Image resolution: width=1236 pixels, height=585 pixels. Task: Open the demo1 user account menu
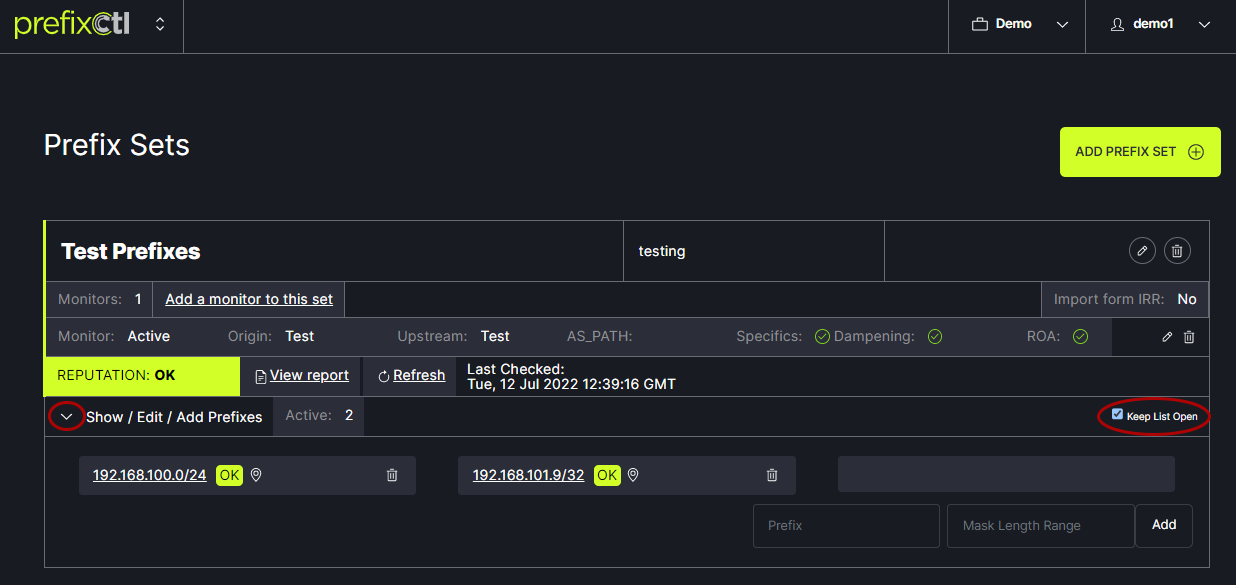[1160, 25]
